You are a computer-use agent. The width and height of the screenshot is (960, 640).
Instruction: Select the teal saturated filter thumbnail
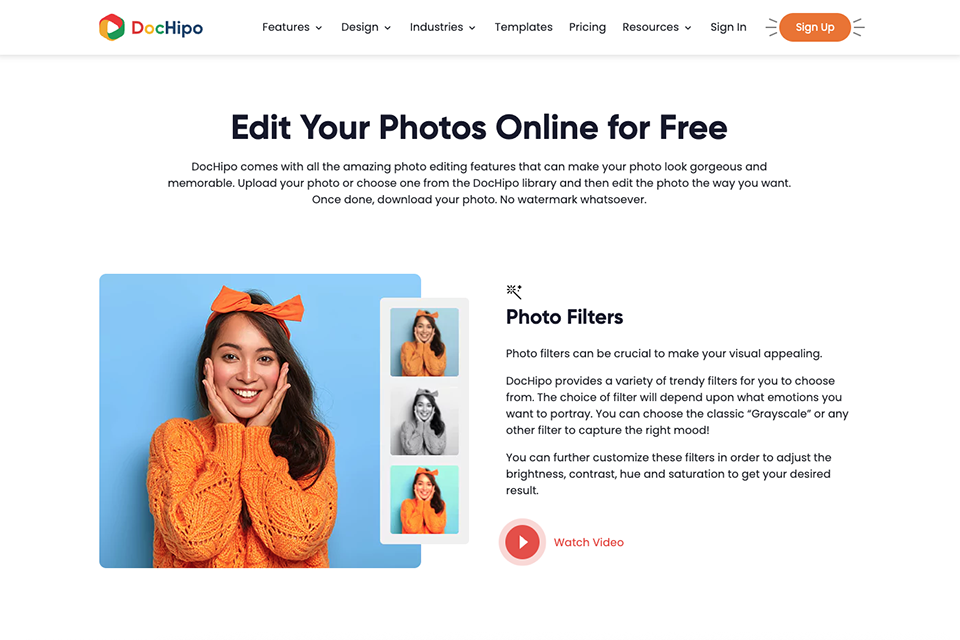(424, 499)
